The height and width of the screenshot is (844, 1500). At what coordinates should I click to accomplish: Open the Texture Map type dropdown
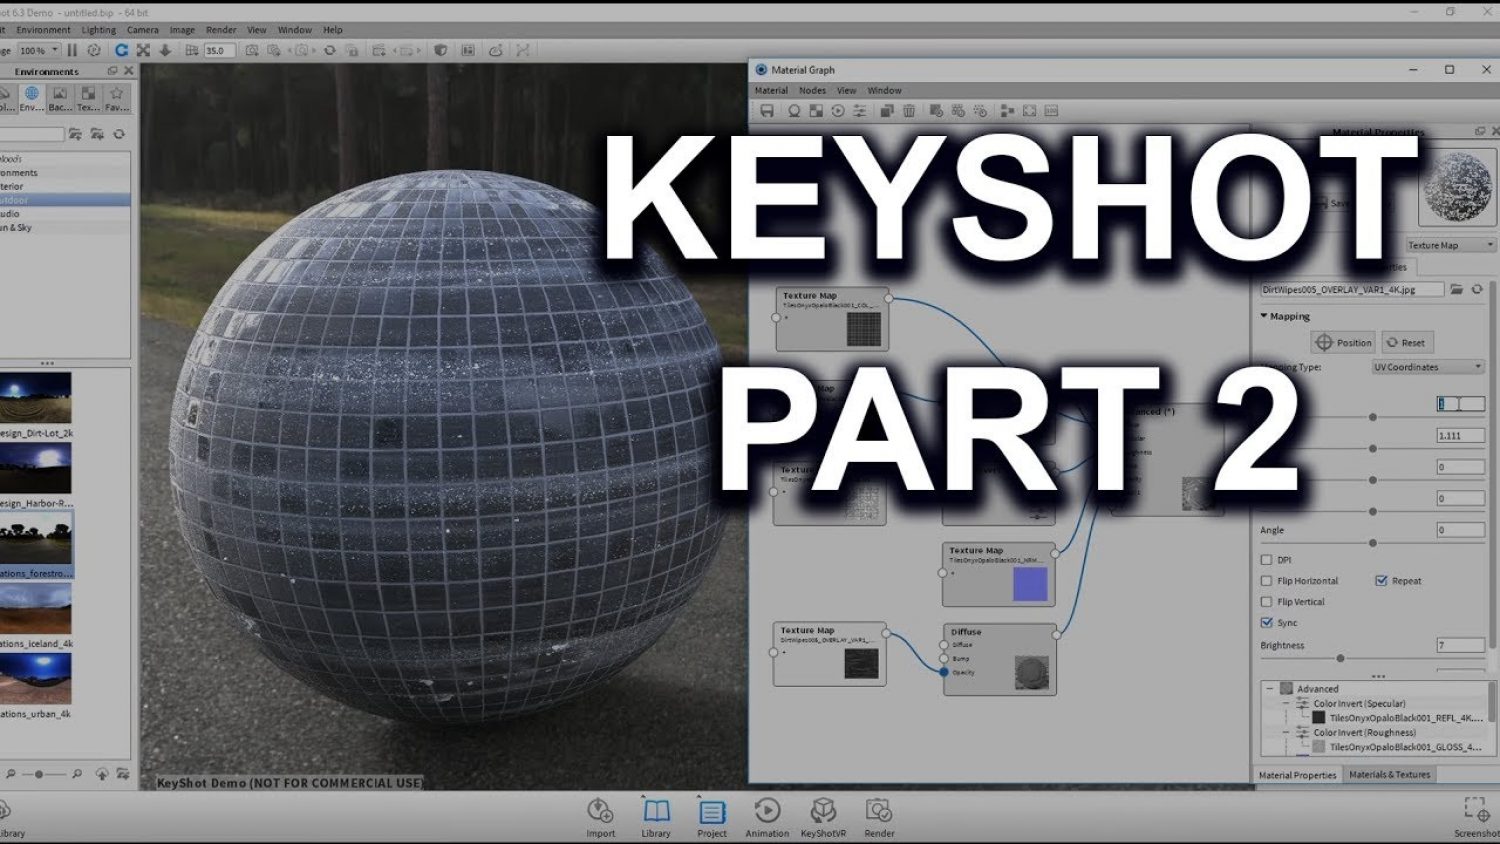tap(1450, 245)
